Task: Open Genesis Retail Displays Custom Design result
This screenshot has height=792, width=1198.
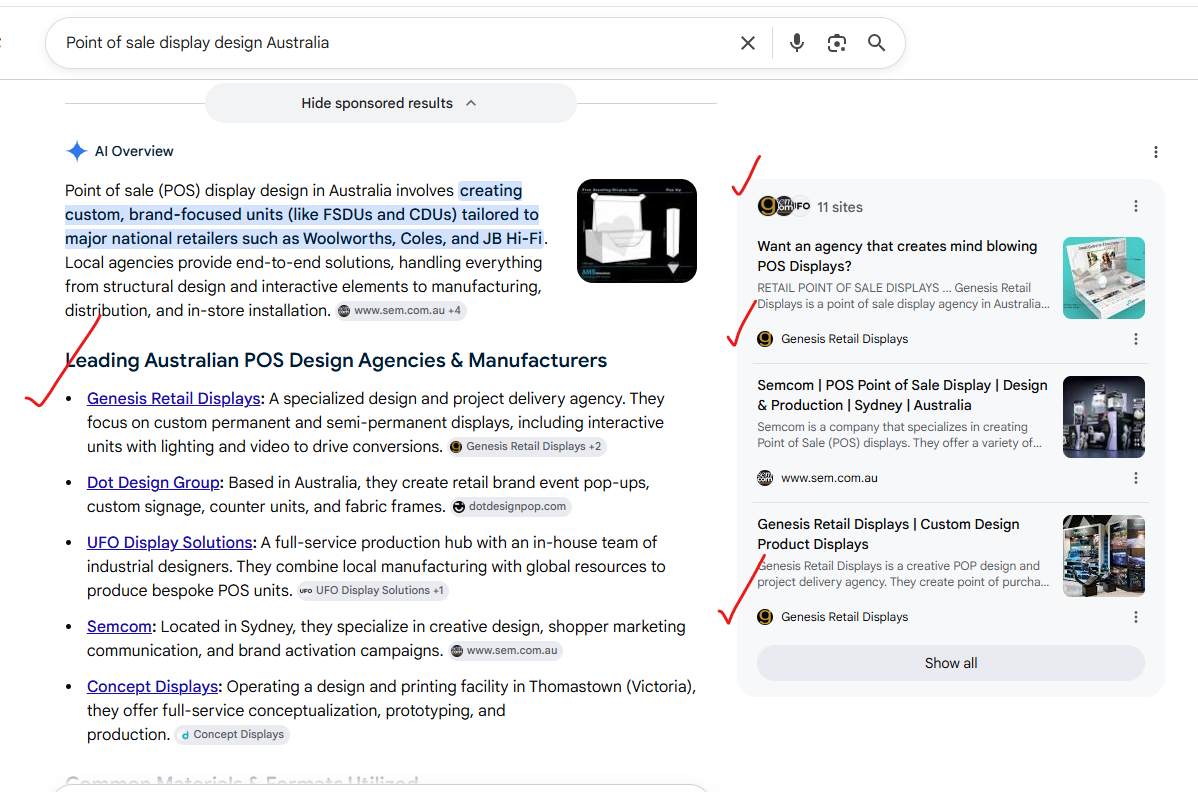Action: point(888,534)
